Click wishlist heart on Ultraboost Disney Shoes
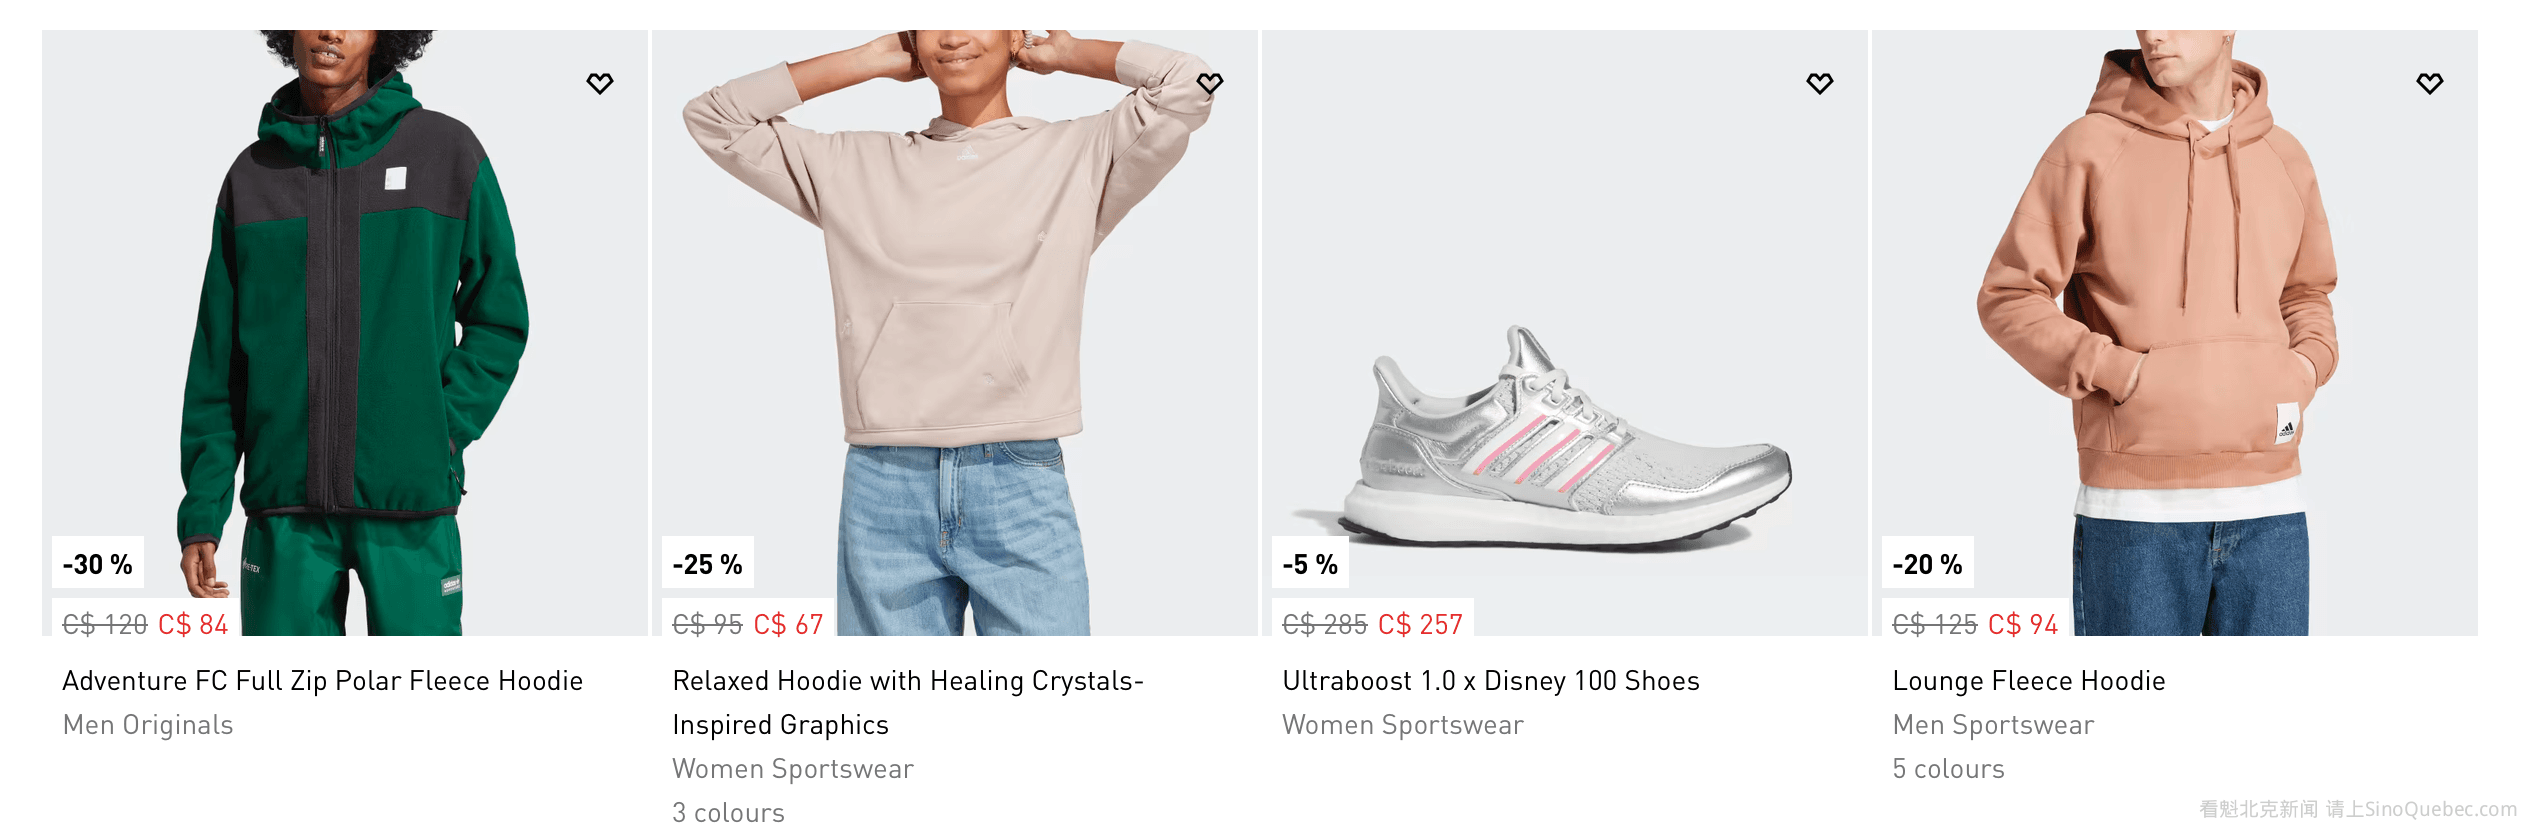 (1819, 83)
